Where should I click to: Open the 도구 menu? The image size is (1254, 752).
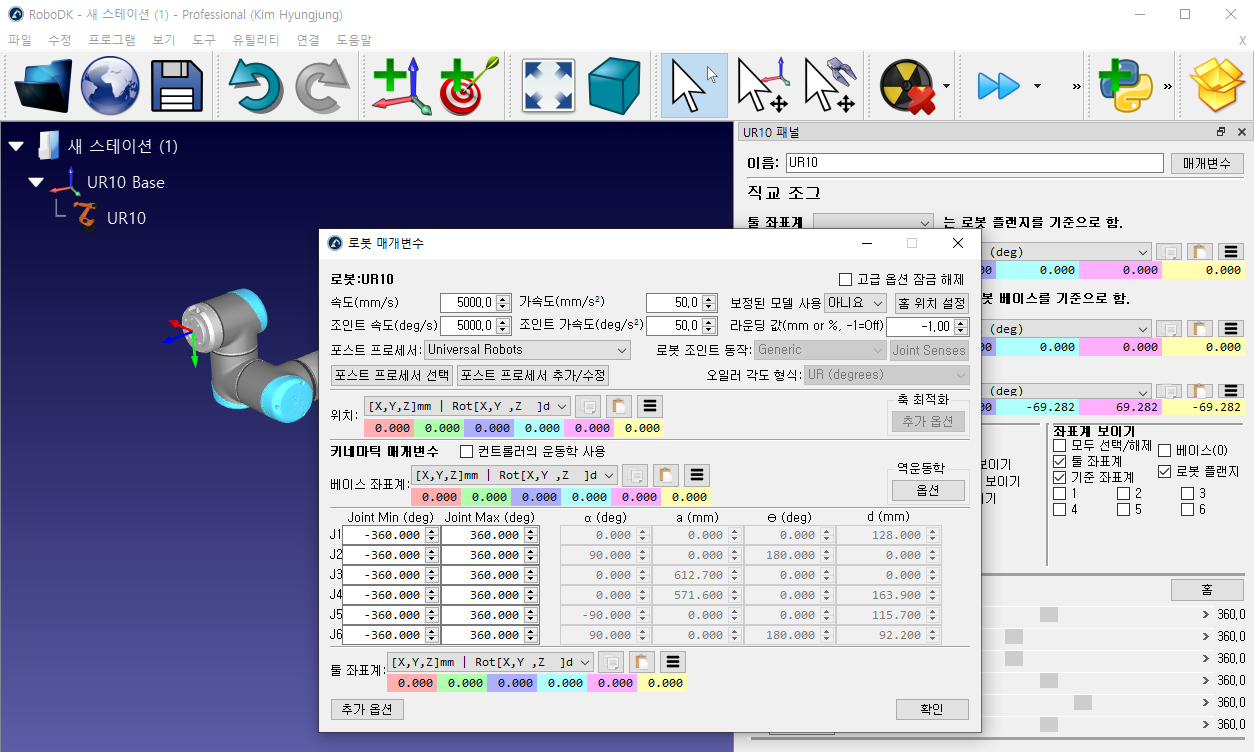[x=204, y=40]
